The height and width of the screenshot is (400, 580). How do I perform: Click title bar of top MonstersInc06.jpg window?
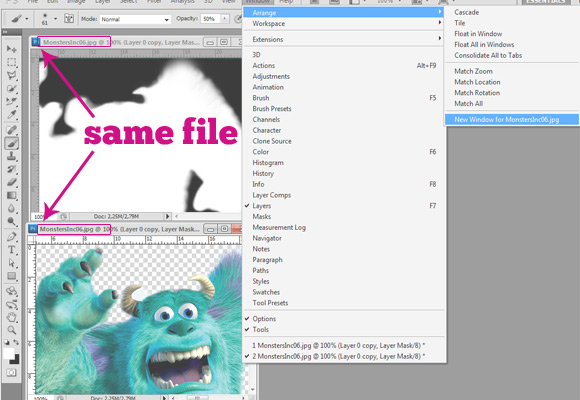click(x=136, y=42)
